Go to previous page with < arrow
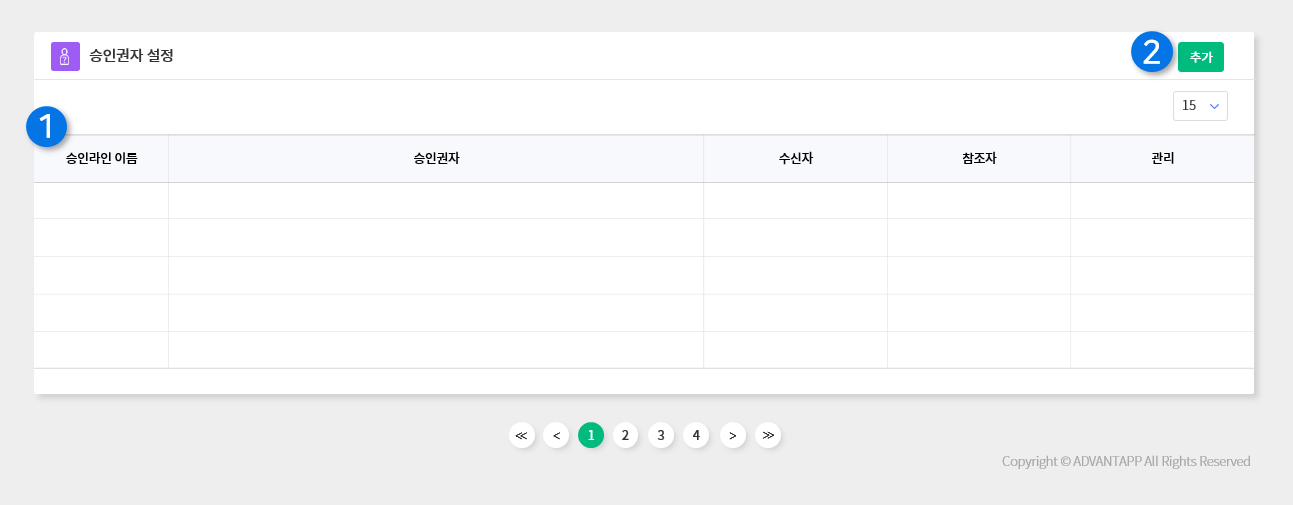The image size is (1293, 505). (556, 435)
